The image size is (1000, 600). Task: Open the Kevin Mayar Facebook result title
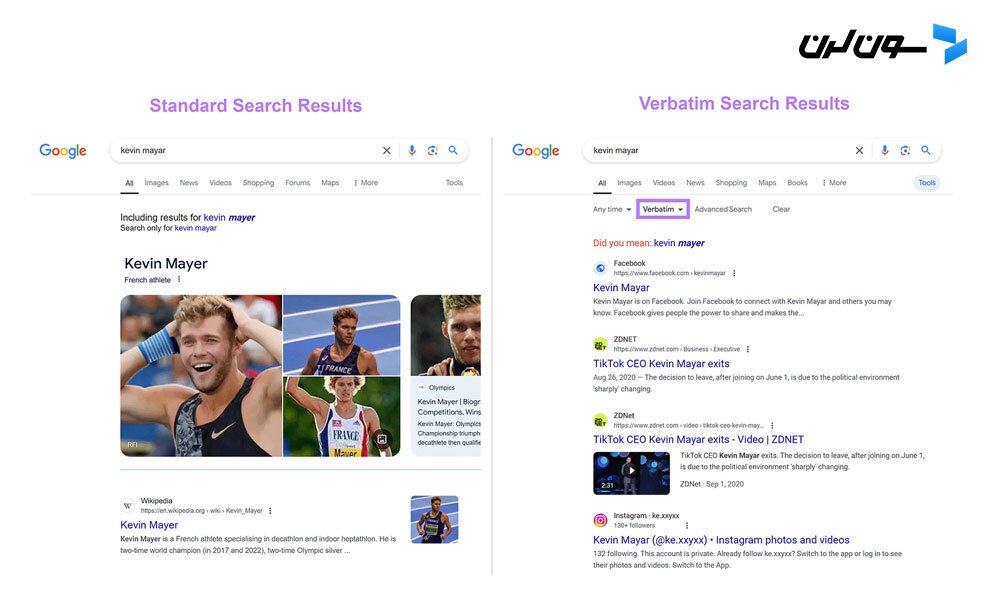click(621, 288)
